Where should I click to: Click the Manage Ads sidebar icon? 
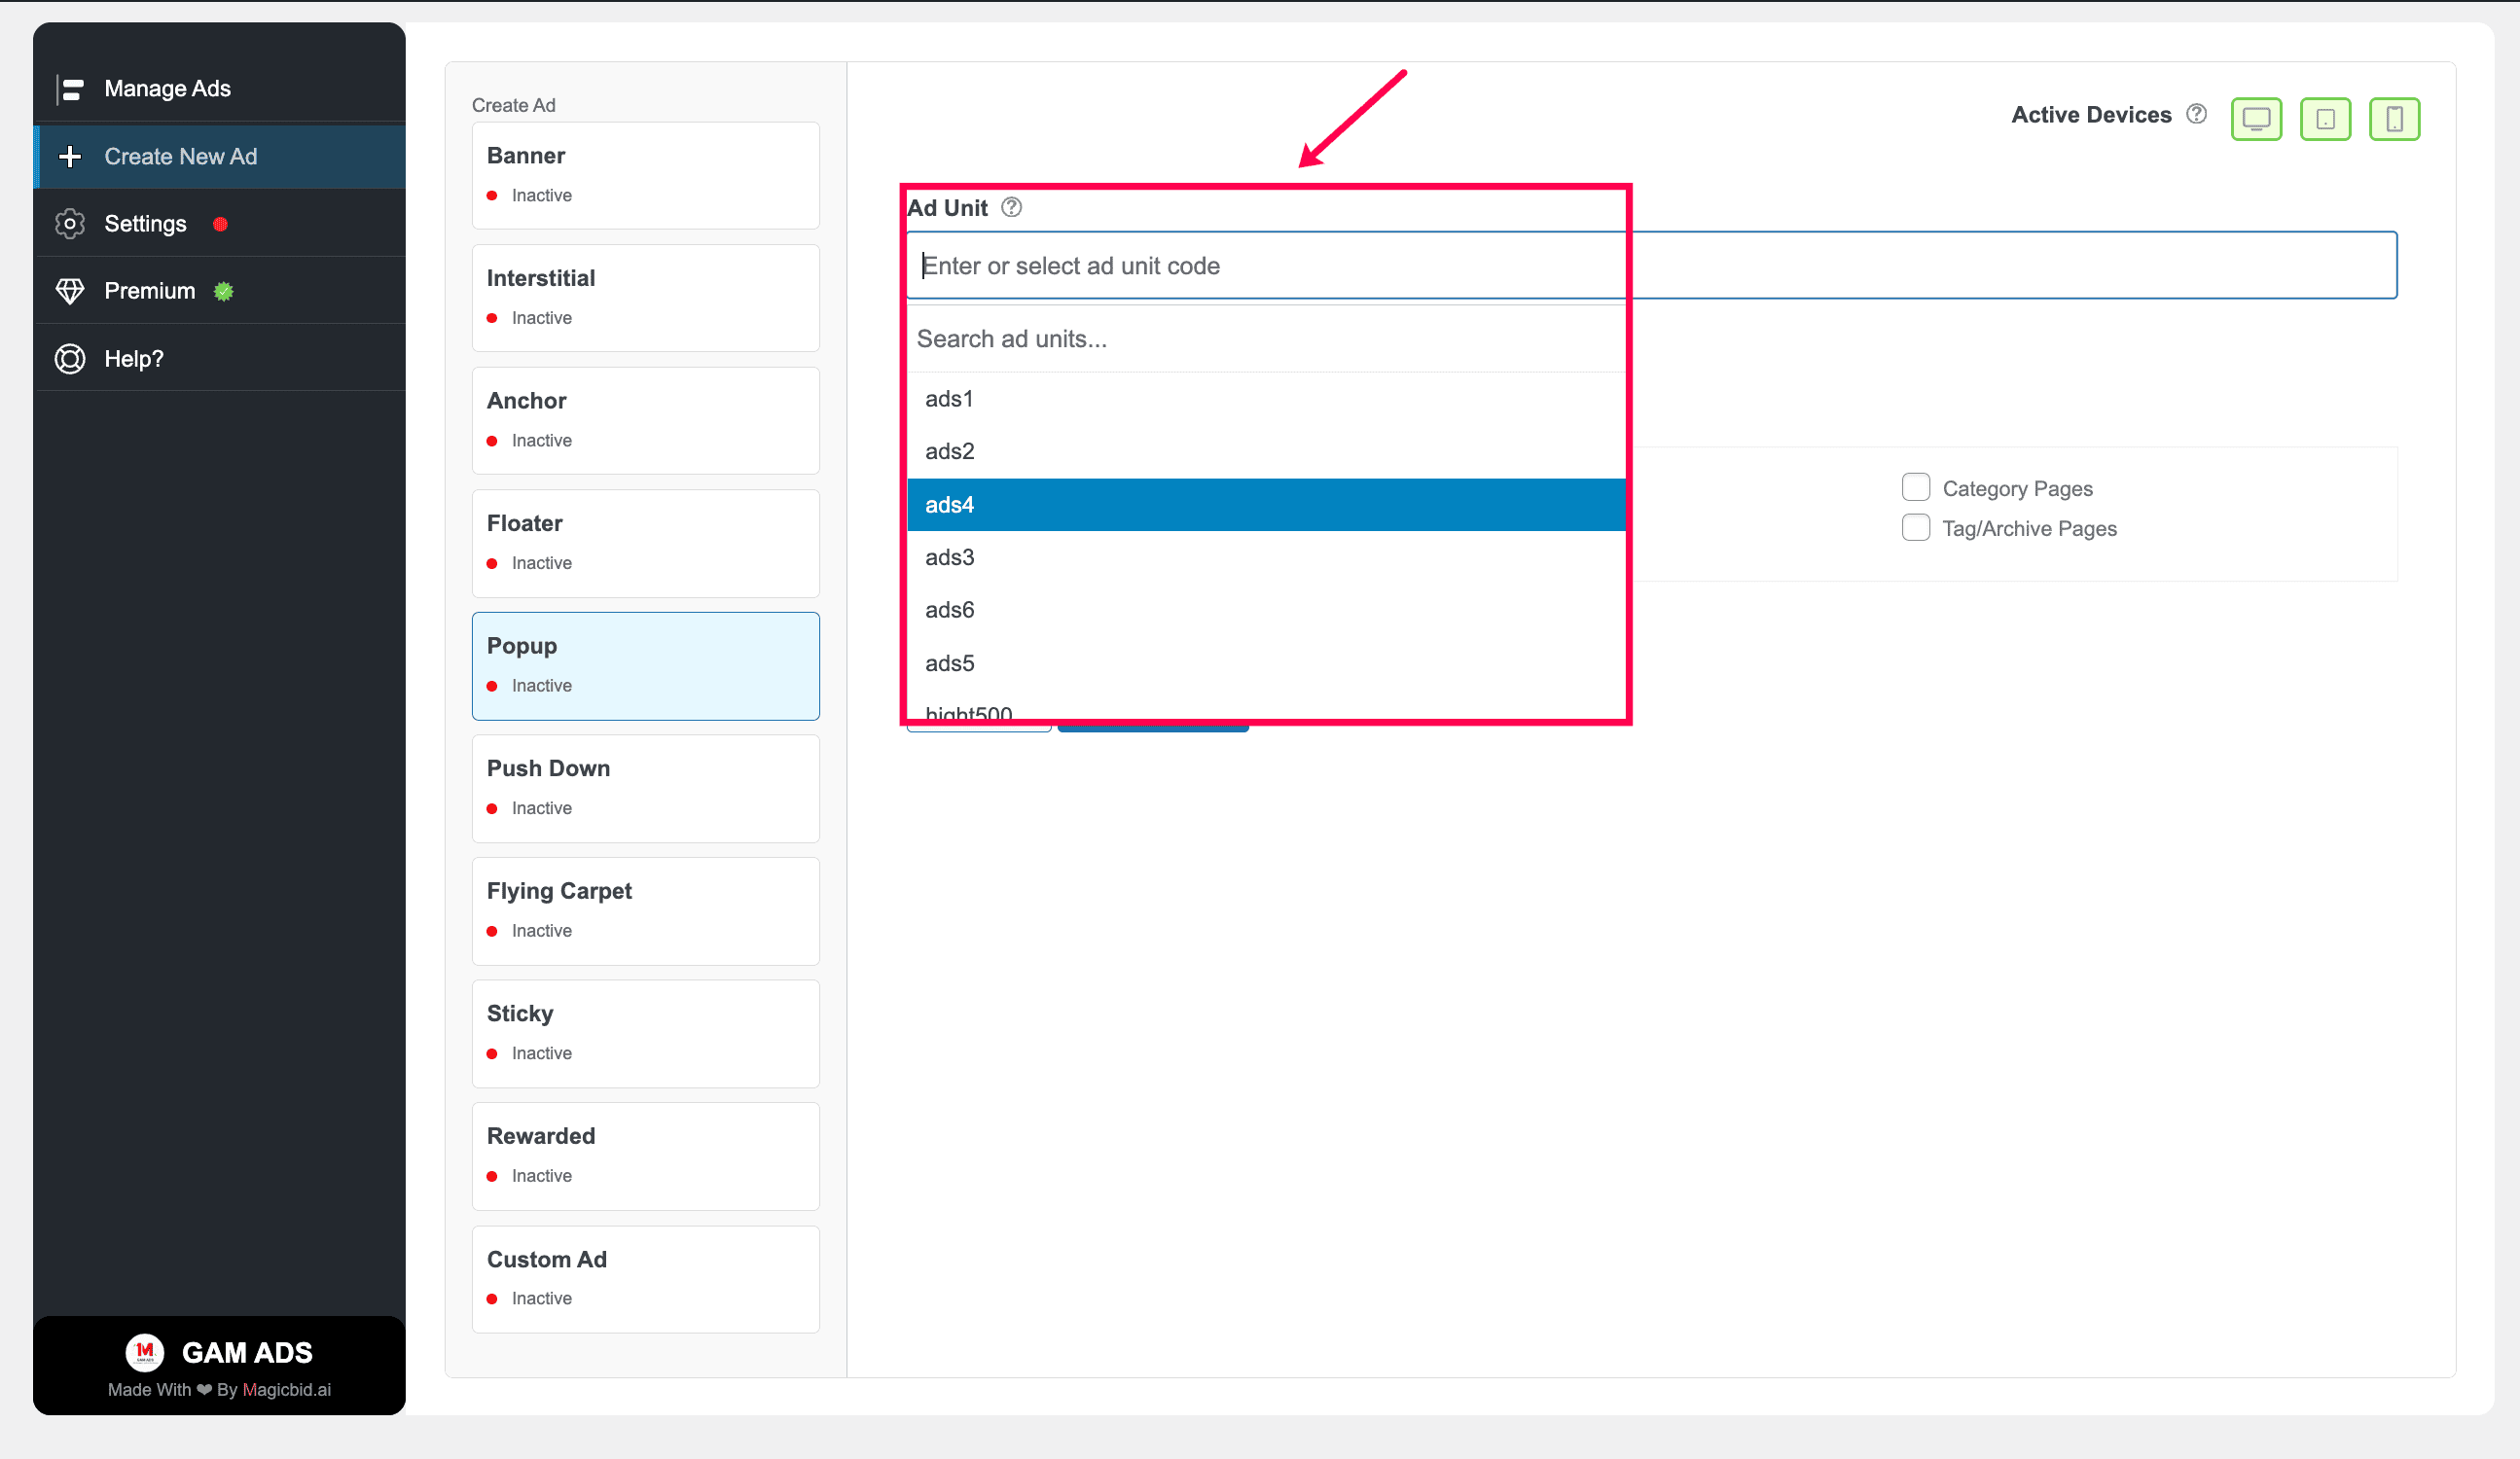[x=70, y=89]
